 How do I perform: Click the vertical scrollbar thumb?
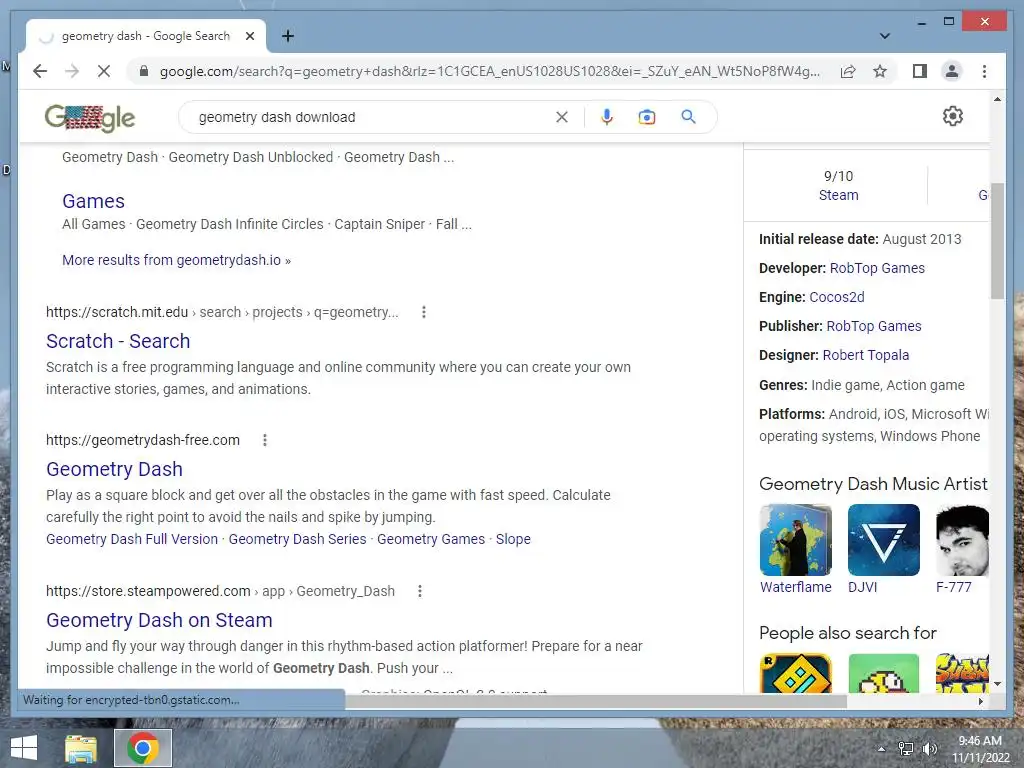coord(997,241)
